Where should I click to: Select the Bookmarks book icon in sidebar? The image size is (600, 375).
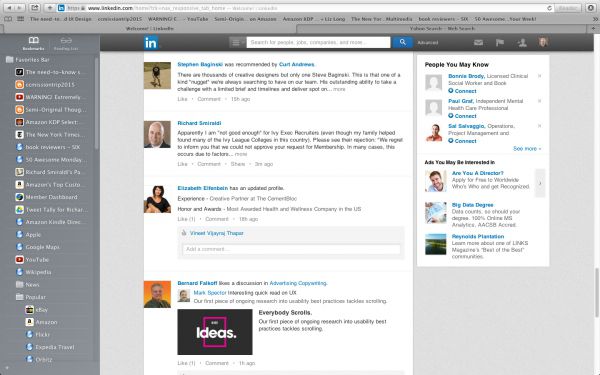click(34, 43)
